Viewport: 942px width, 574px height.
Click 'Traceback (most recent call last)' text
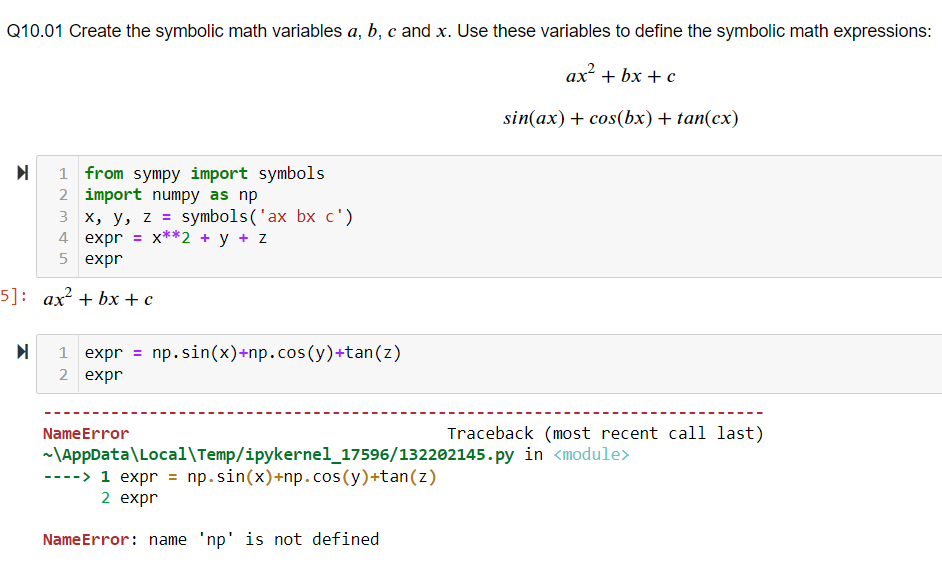[605, 434]
